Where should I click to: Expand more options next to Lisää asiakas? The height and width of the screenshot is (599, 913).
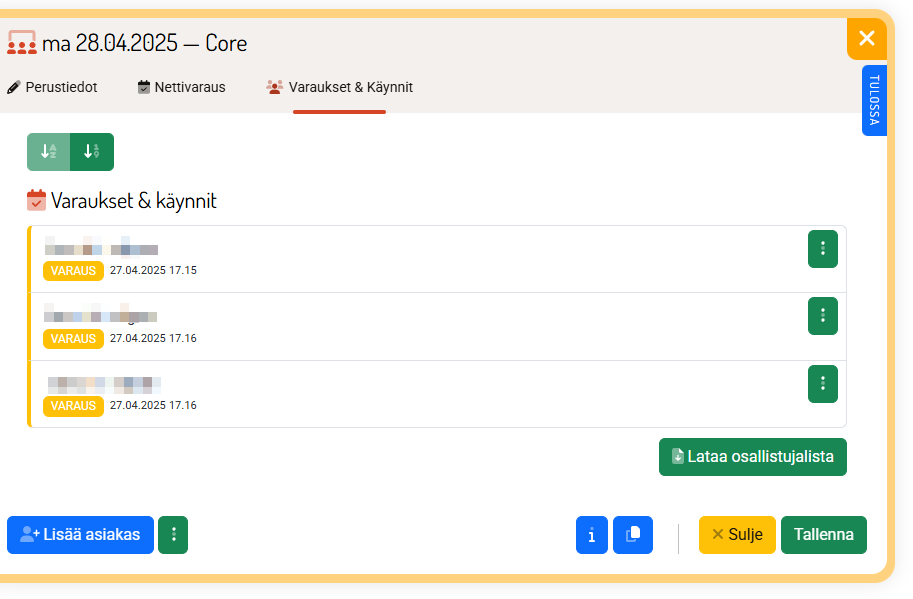coord(173,535)
